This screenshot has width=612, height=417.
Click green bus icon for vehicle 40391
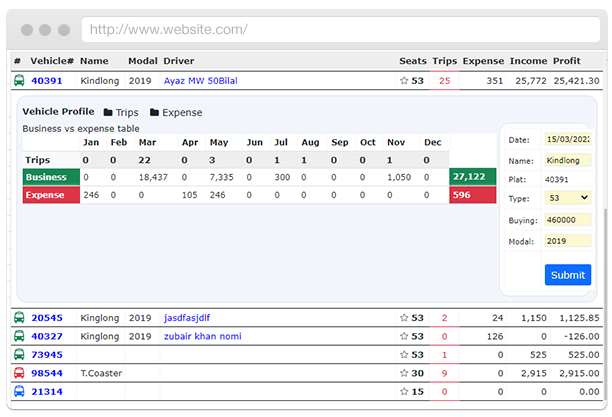click(19, 81)
